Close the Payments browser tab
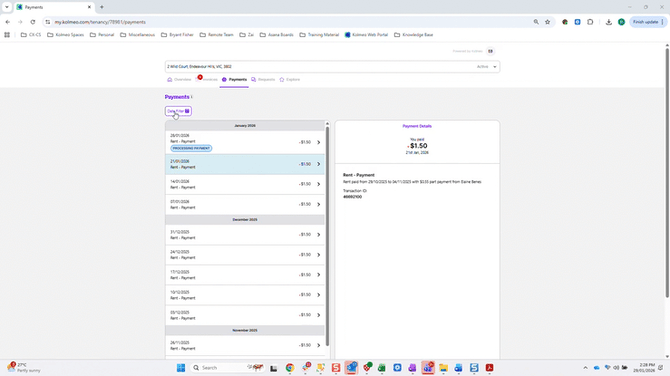 [x=89, y=7]
